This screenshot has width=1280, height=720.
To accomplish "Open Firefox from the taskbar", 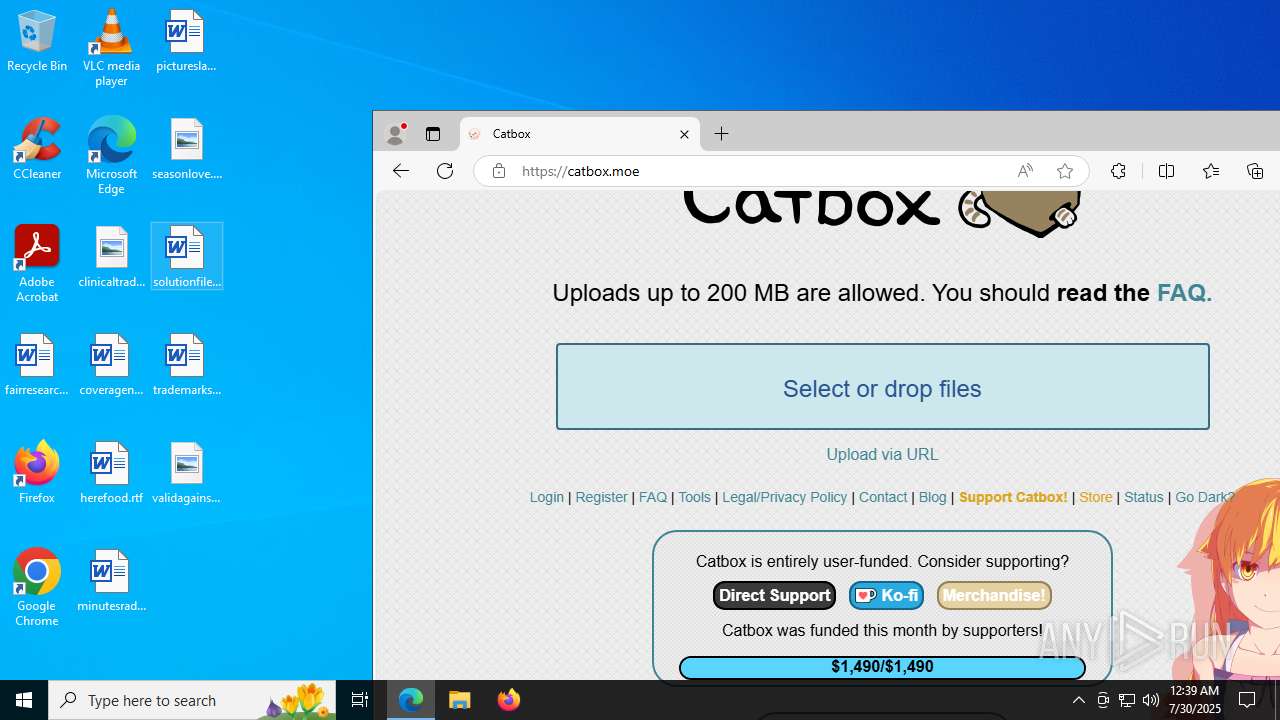I will tap(508, 700).
